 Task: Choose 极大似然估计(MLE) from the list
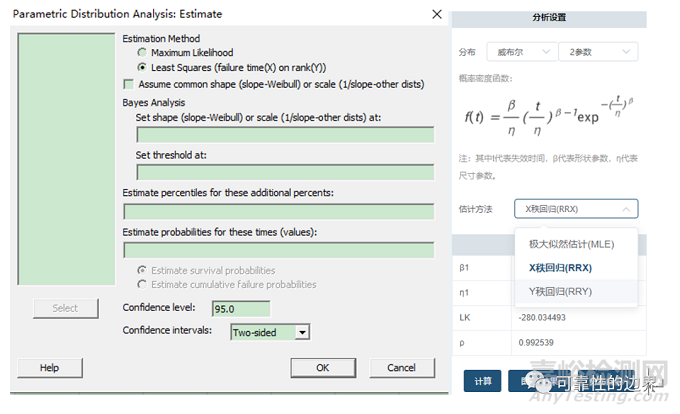click(571, 244)
